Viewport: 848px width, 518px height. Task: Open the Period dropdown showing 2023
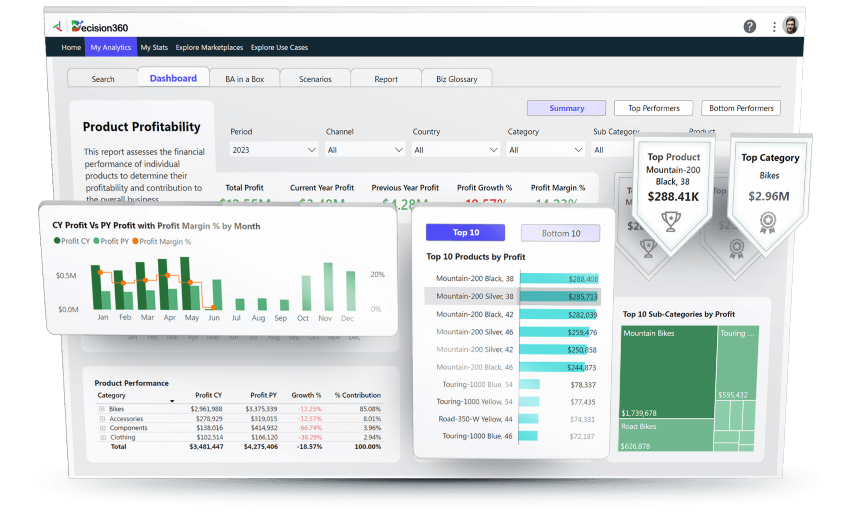[274, 150]
